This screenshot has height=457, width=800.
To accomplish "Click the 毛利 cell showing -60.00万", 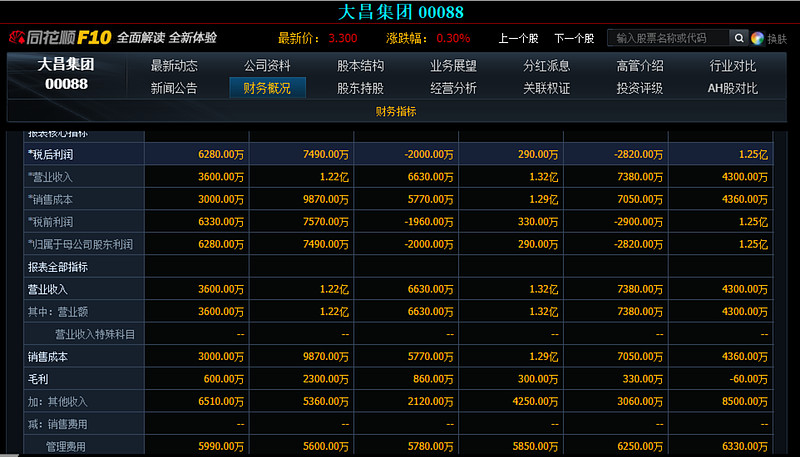I will pos(721,379).
